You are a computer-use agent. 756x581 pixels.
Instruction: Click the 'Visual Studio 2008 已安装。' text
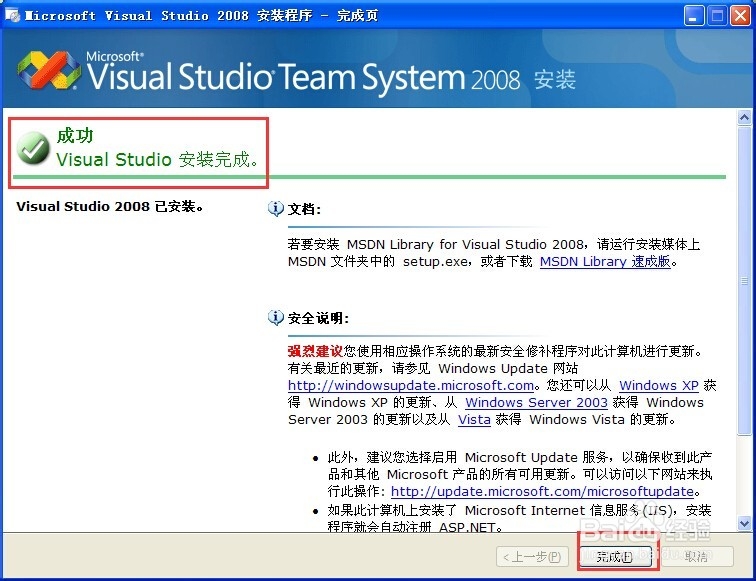(110, 207)
